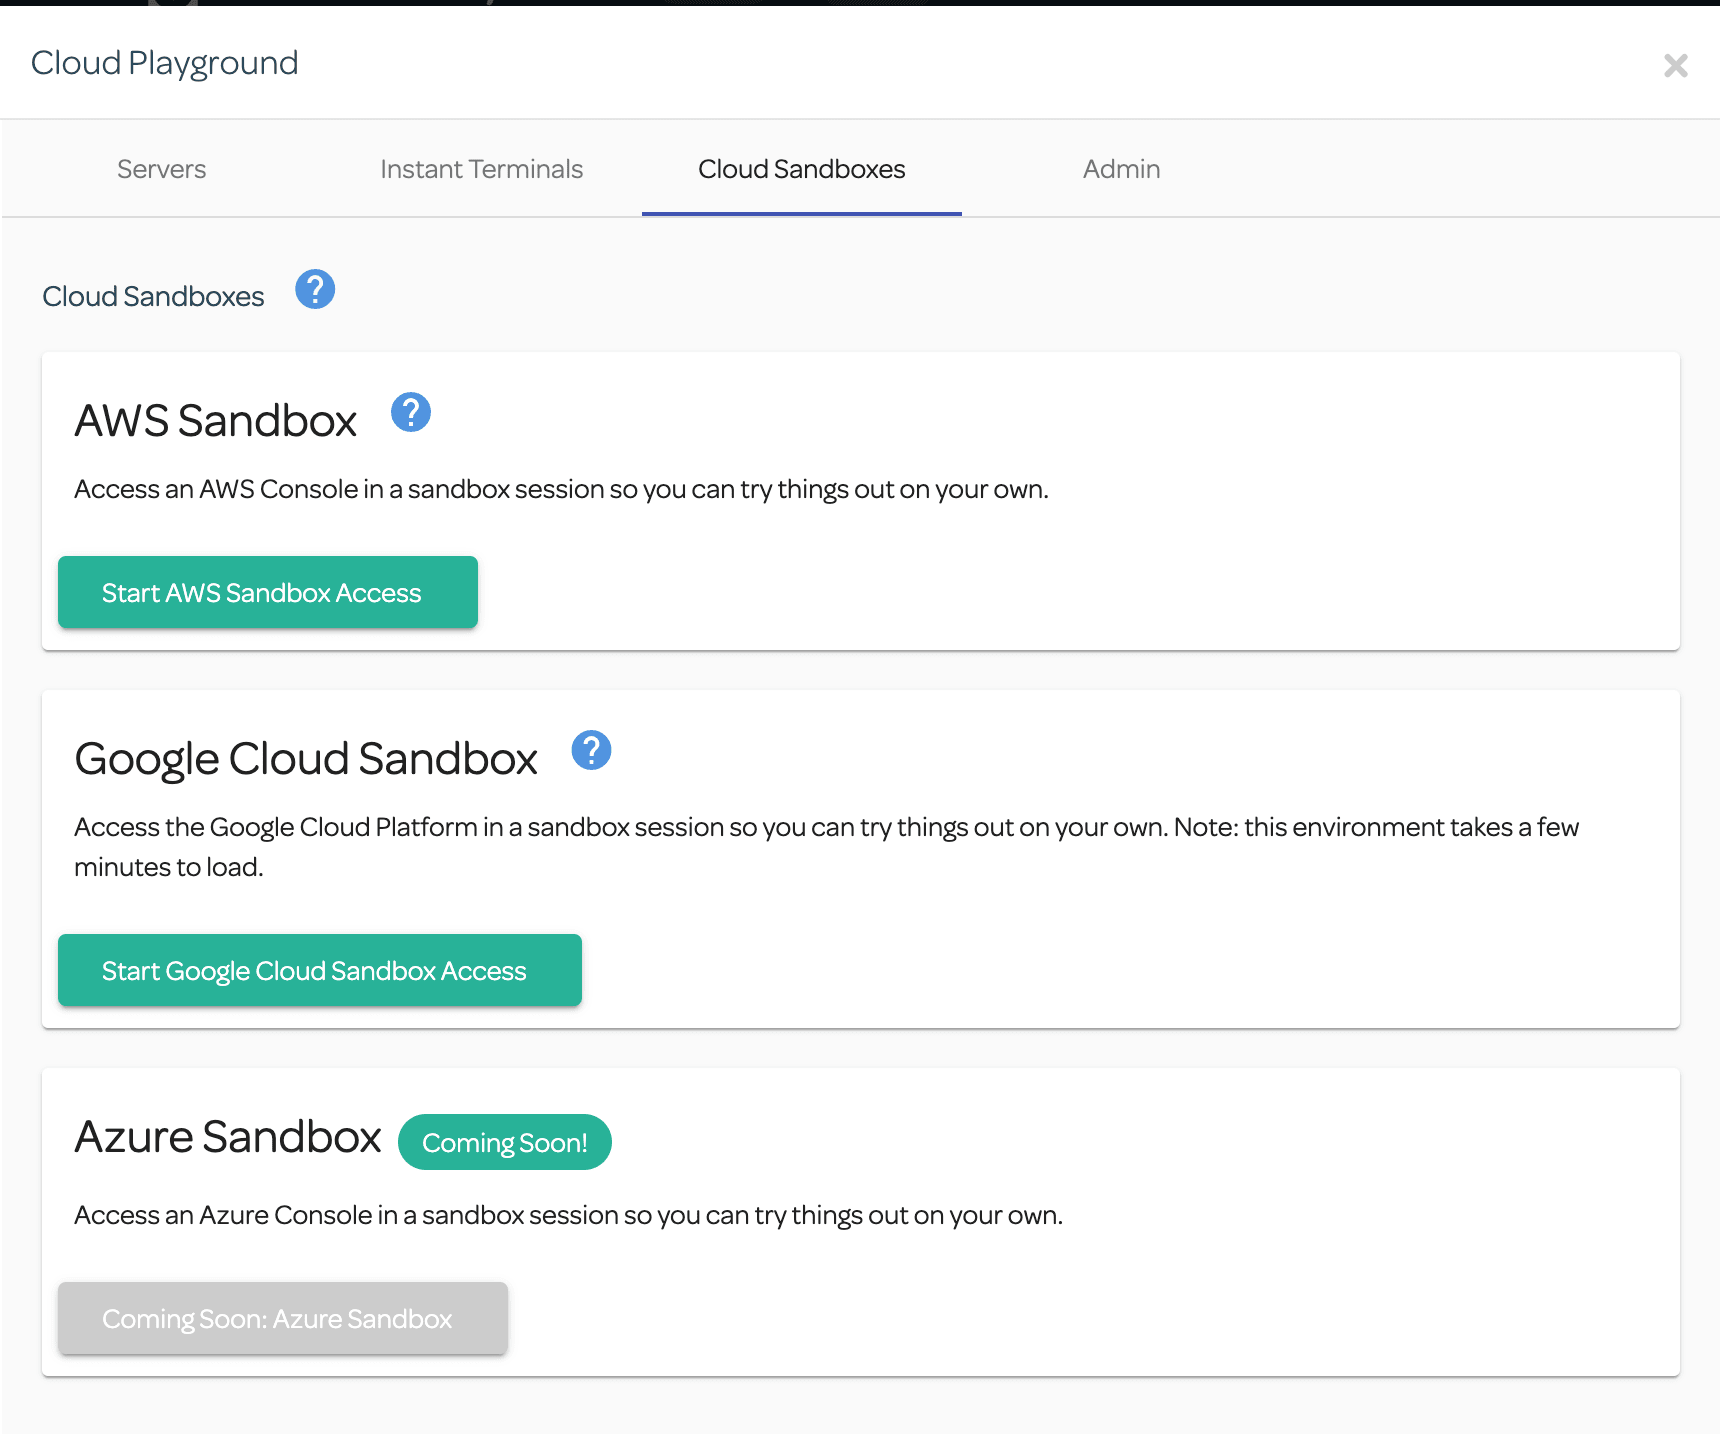Select the Cloud Sandboxes tab

pyautogui.click(x=802, y=169)
